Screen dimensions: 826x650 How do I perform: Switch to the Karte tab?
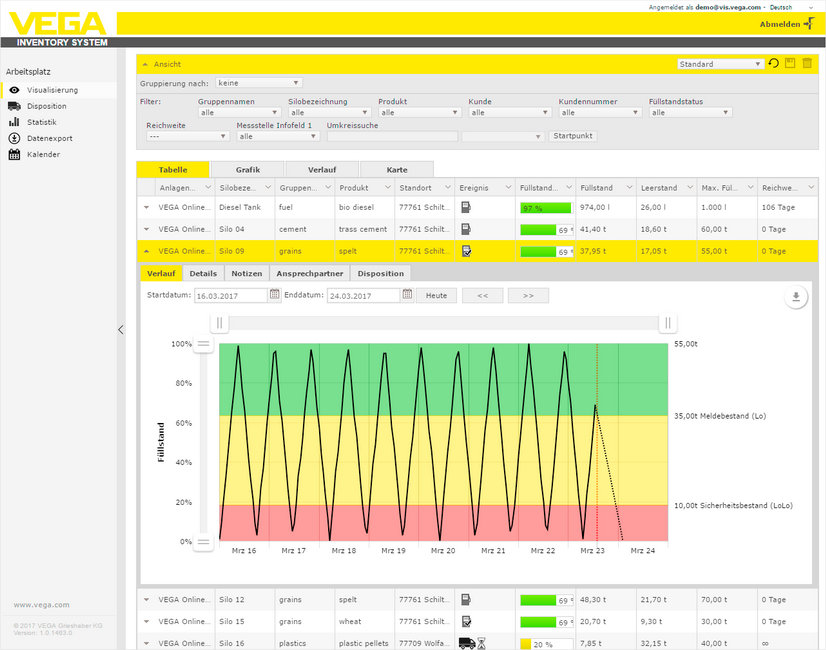[x=397, y=170]
